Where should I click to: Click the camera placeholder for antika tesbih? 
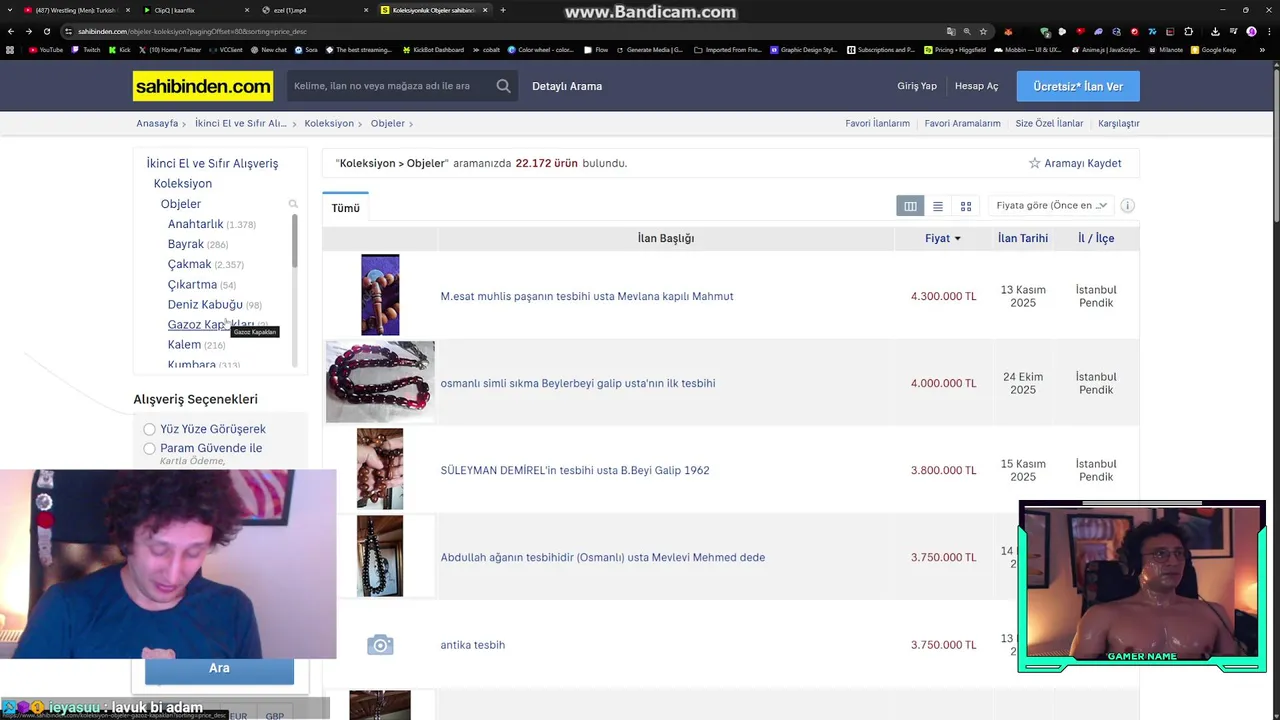pos(380,645)
